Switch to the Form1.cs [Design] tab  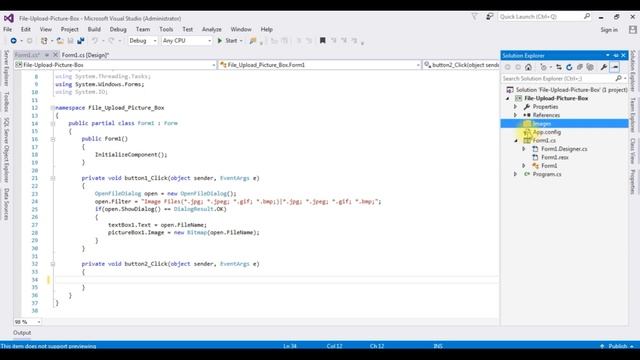coord(86,55)
